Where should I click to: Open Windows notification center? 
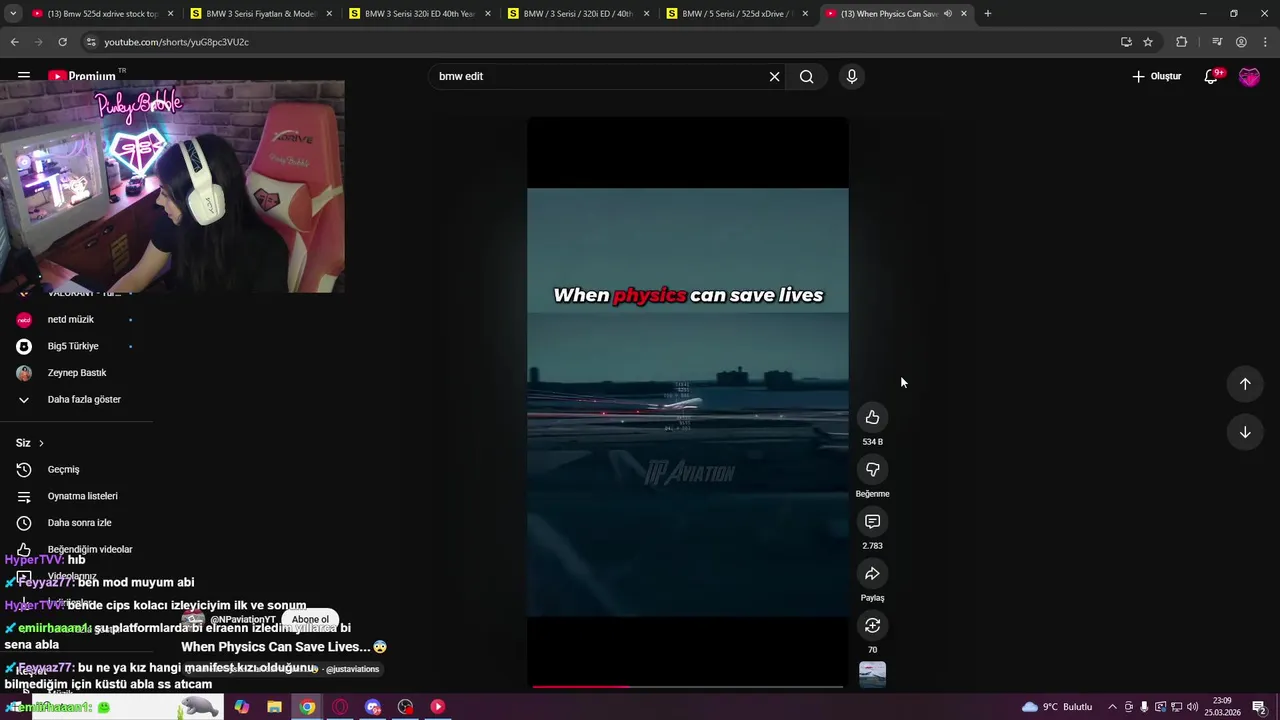[x=1259, y=707]
